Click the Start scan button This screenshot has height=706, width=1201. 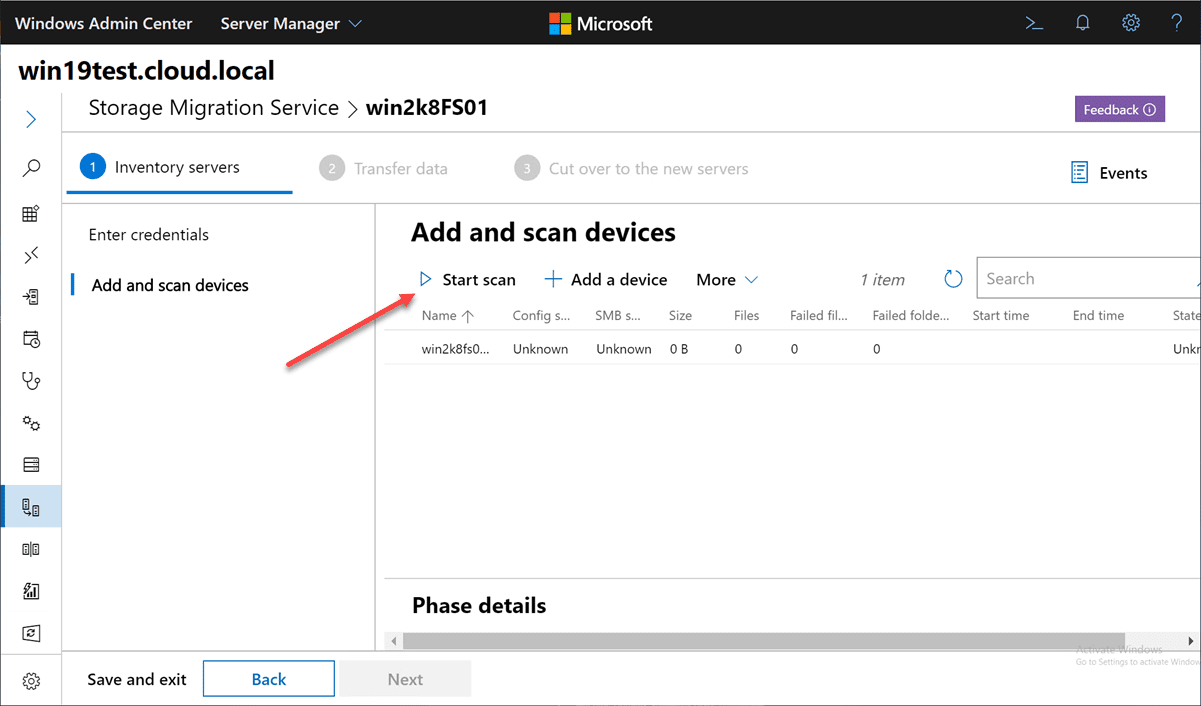coord(467,280)
